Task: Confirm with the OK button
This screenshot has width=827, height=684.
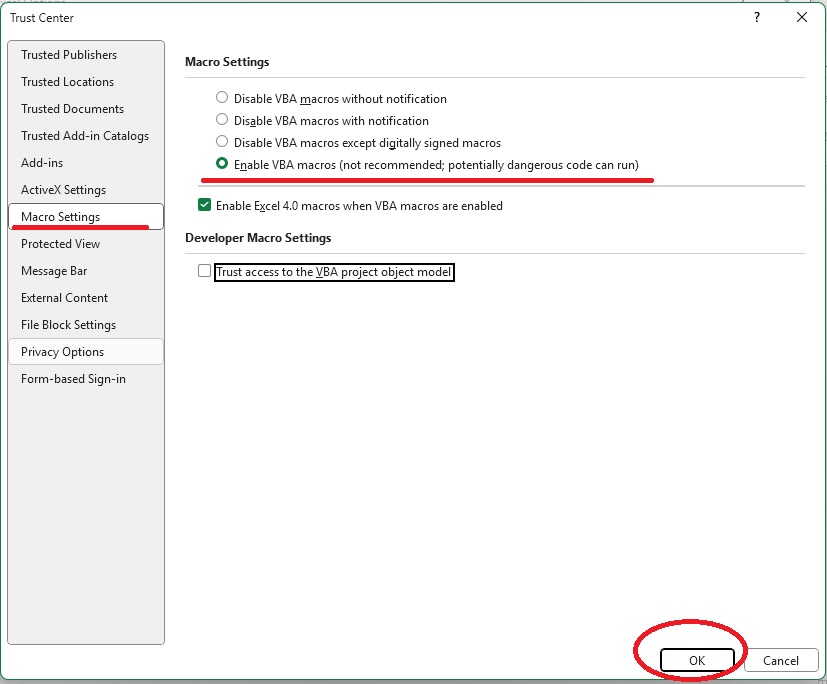Action: [697, 660]
